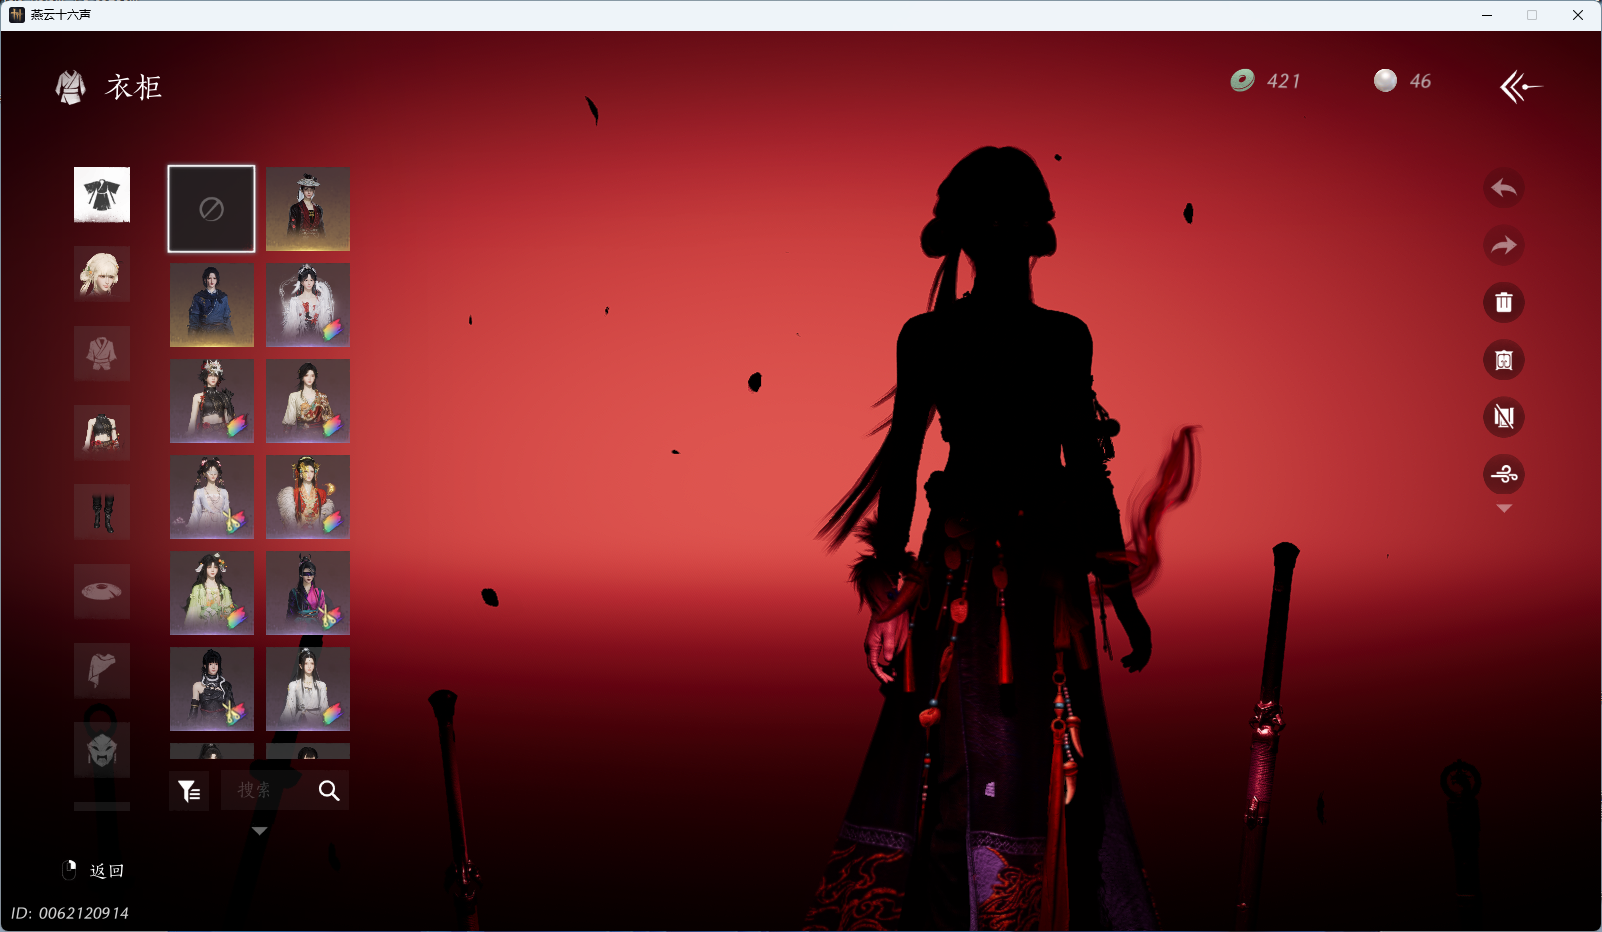Click the double-arrow back icon at top right

coord(1520,87)
